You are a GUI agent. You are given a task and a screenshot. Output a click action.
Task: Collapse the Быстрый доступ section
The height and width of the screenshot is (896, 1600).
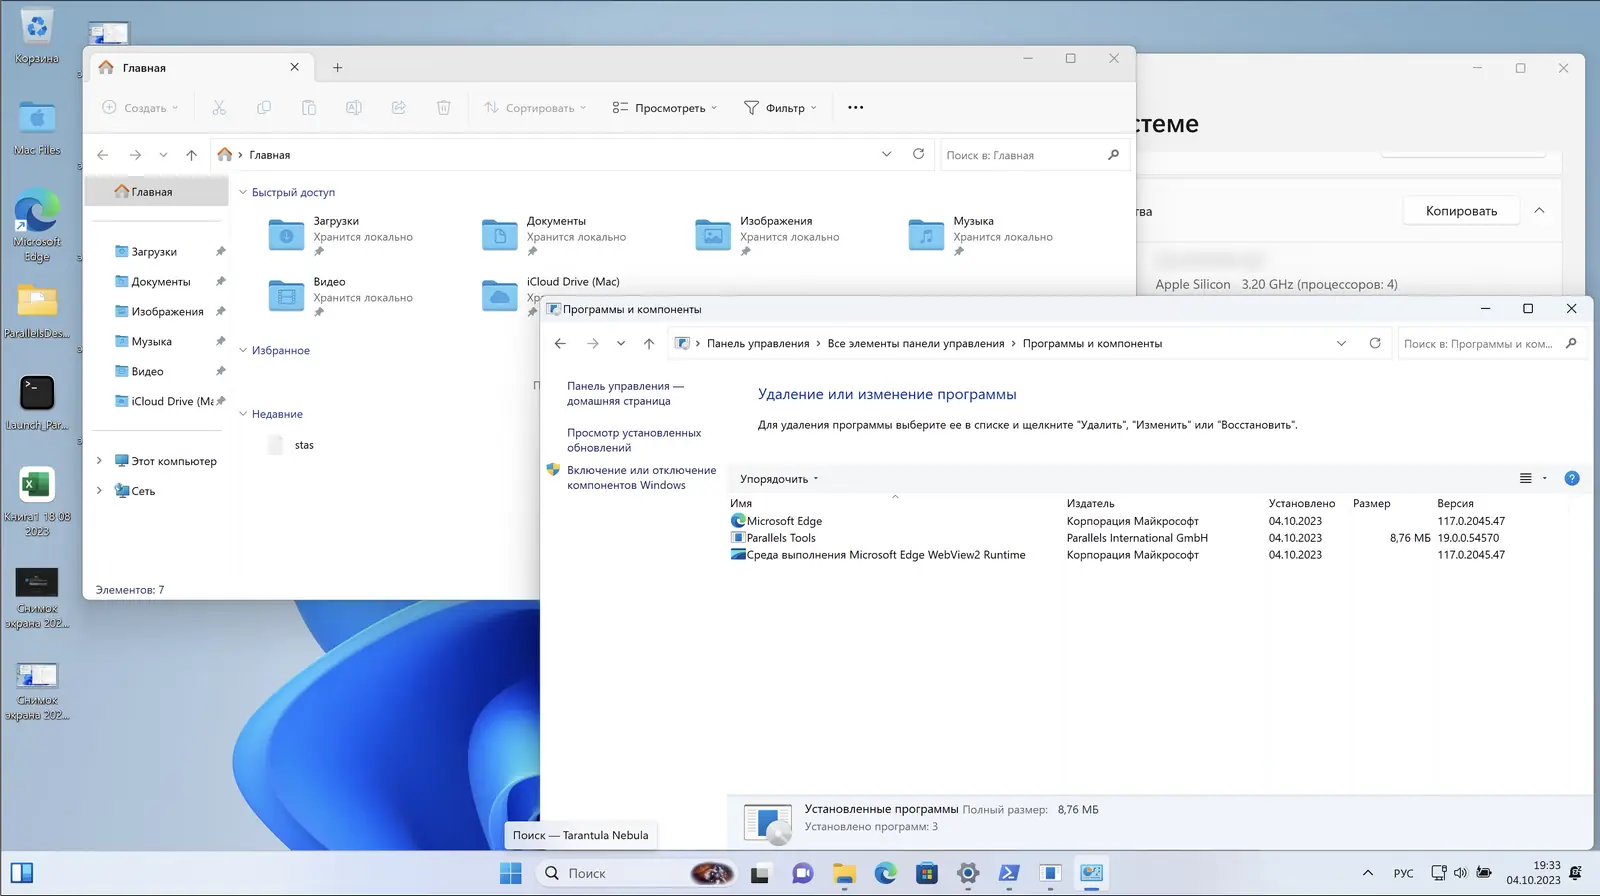(x=243, y=192)
